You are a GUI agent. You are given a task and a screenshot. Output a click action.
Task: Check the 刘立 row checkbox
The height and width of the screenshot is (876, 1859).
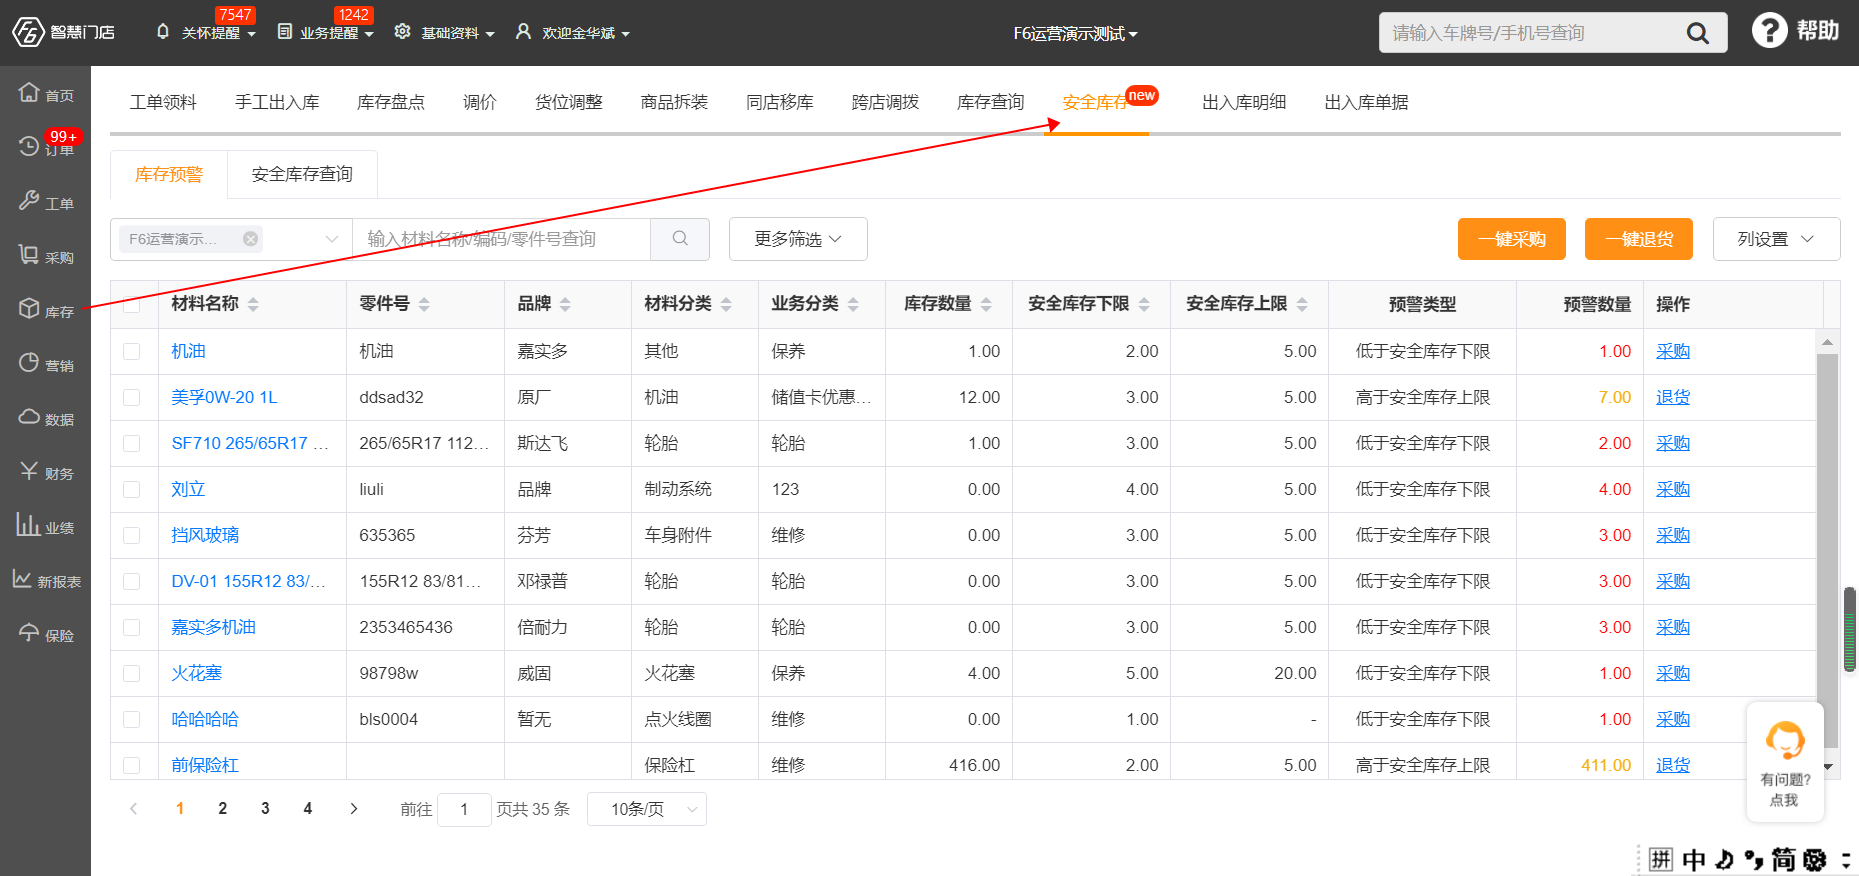(132, 489)
